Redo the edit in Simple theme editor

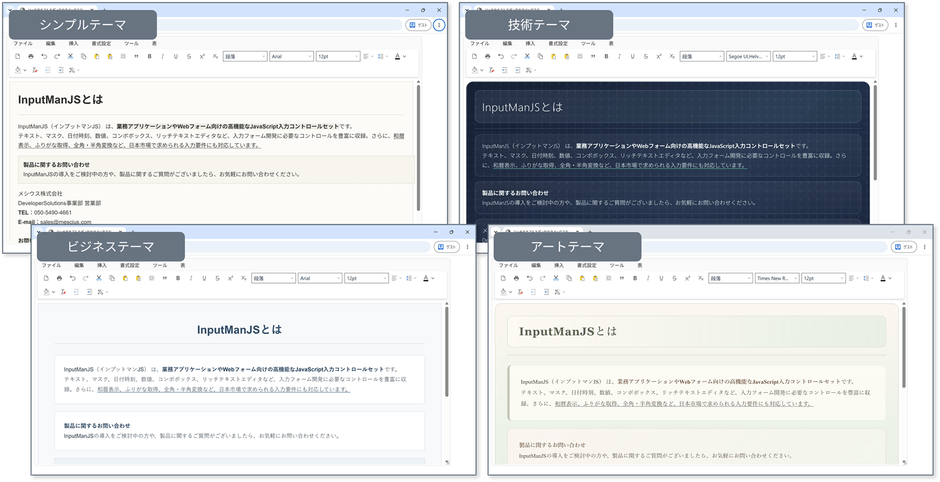[x=57, y=56]
